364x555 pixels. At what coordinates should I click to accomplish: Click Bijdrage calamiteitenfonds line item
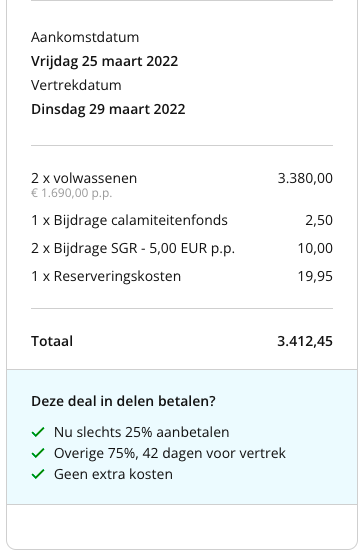pyautogui.click(x=129, y=220)
